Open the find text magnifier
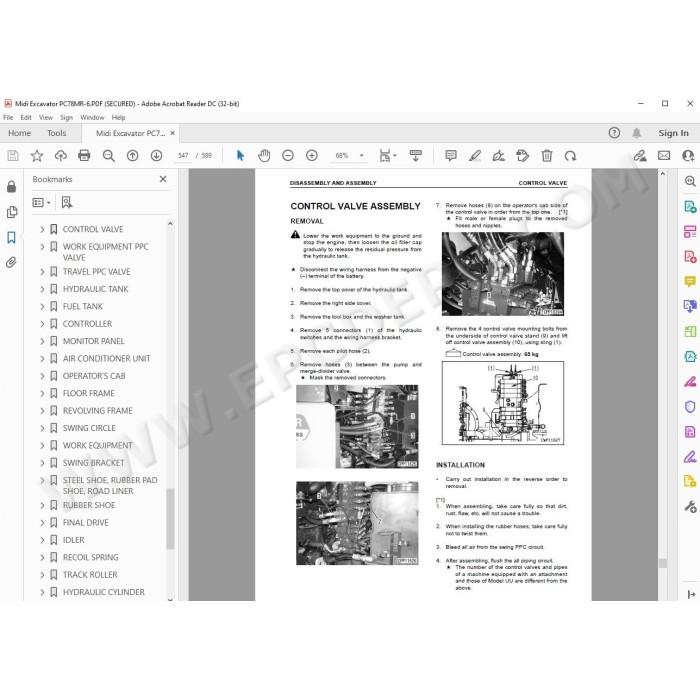This screenshot has width=700, height=700. click(x=108, y=155)
